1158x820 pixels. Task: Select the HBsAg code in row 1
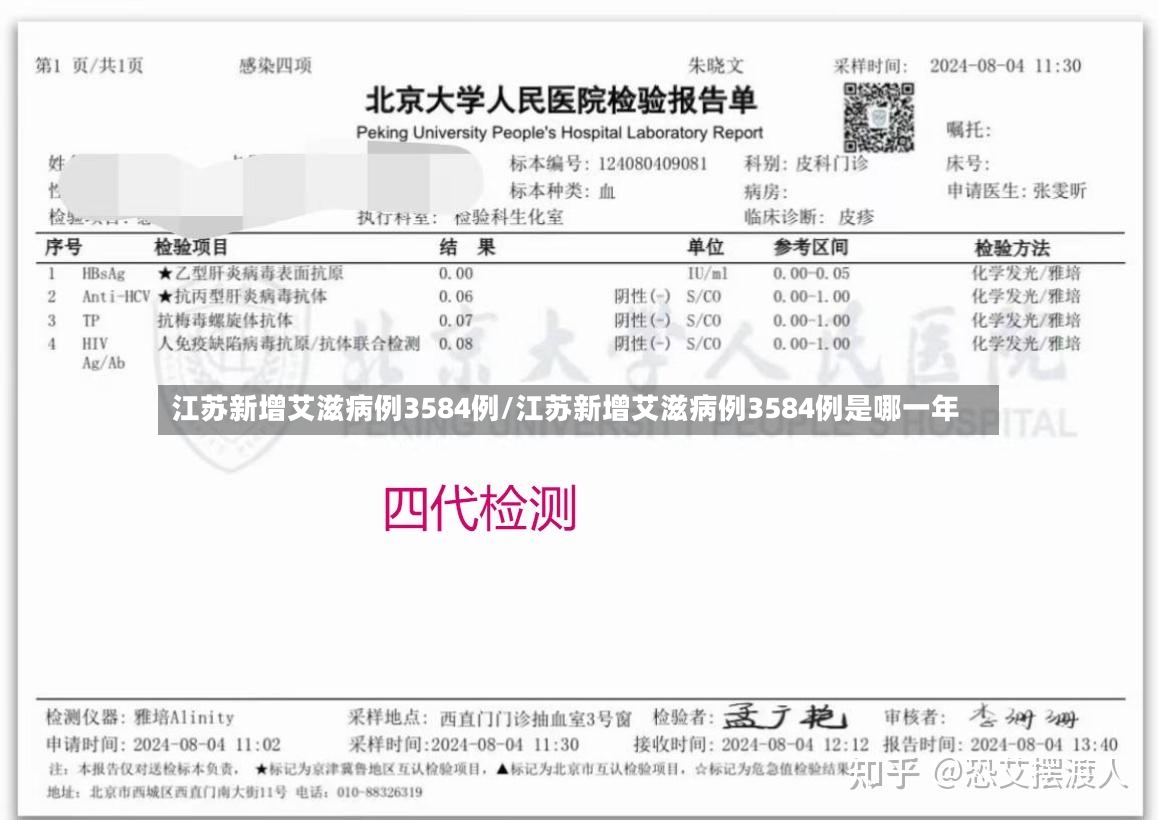[103, 274]
